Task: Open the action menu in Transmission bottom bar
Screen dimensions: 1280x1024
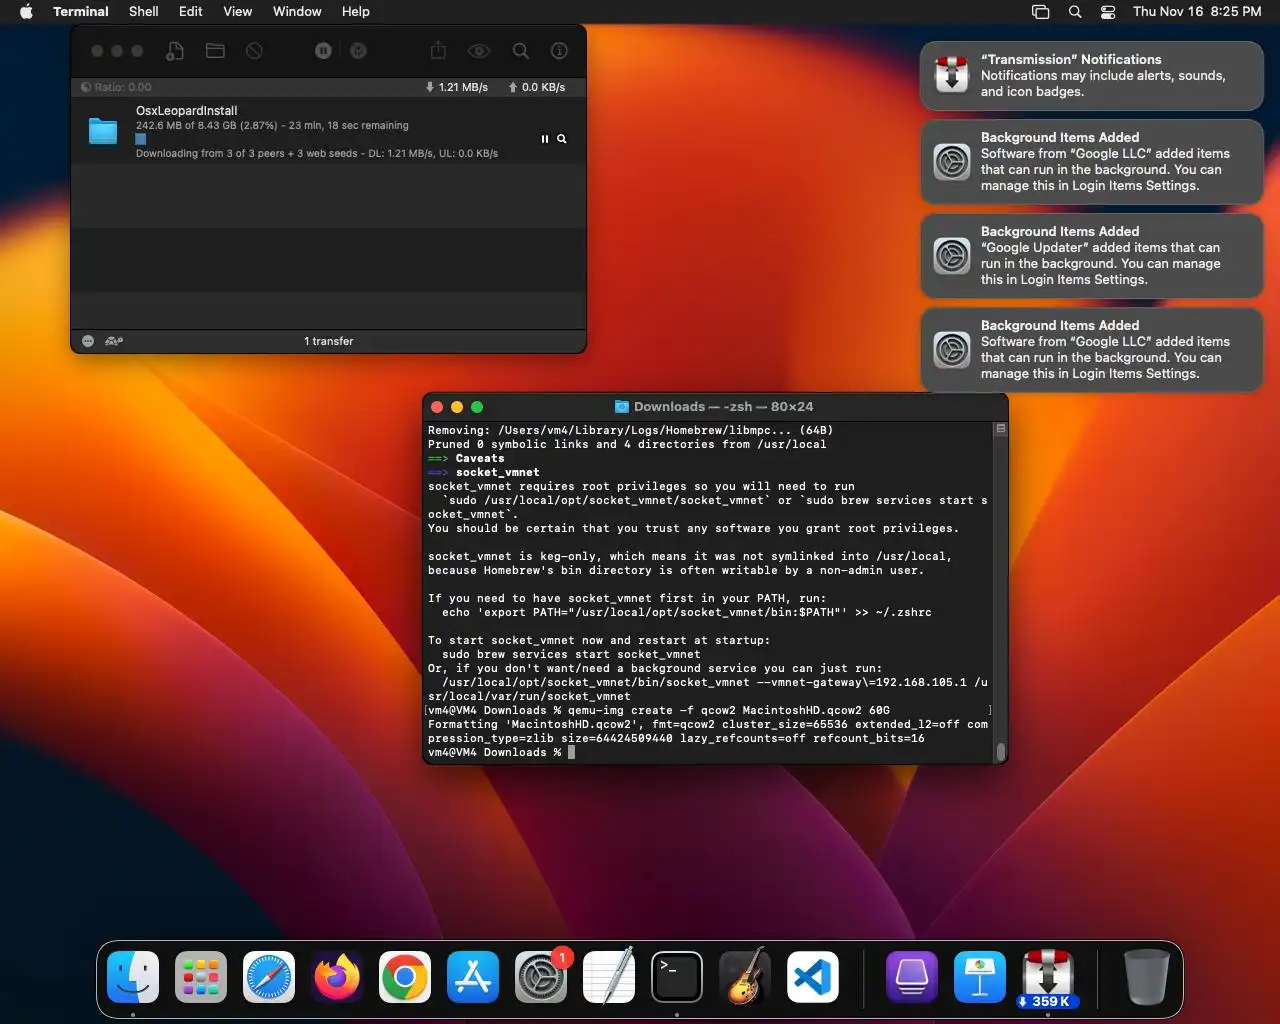Action: (x=88, y=341)
